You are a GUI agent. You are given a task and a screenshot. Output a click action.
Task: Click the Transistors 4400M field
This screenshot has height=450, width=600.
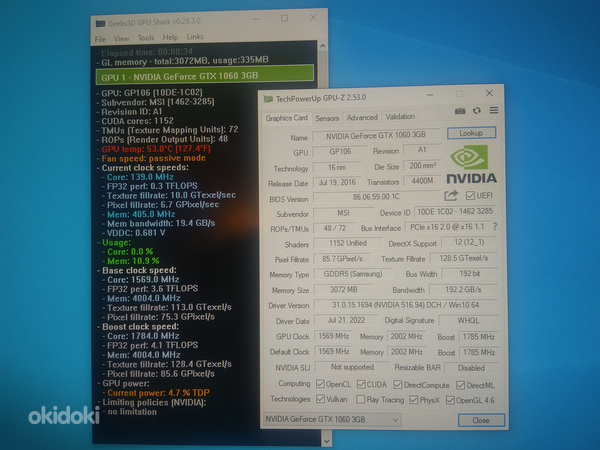[x=422, y=181]
